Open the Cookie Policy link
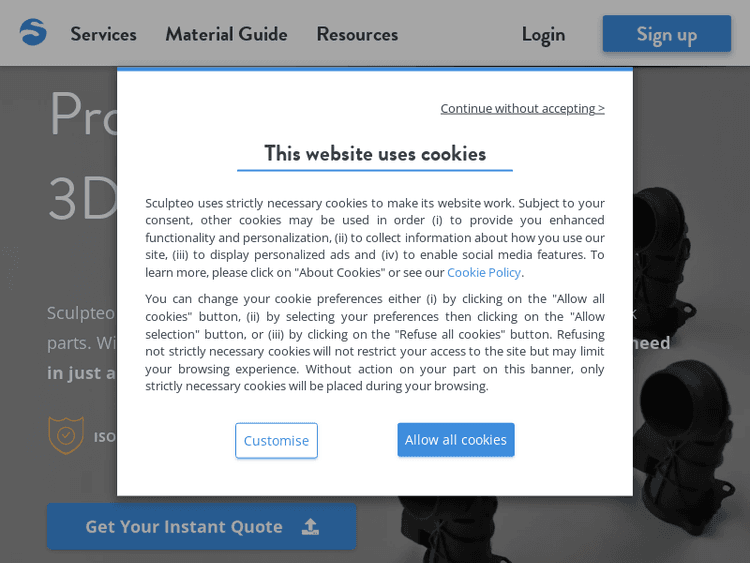Image resolution: width=750 pixels, height=563 pixels. (x=484, y=272)
